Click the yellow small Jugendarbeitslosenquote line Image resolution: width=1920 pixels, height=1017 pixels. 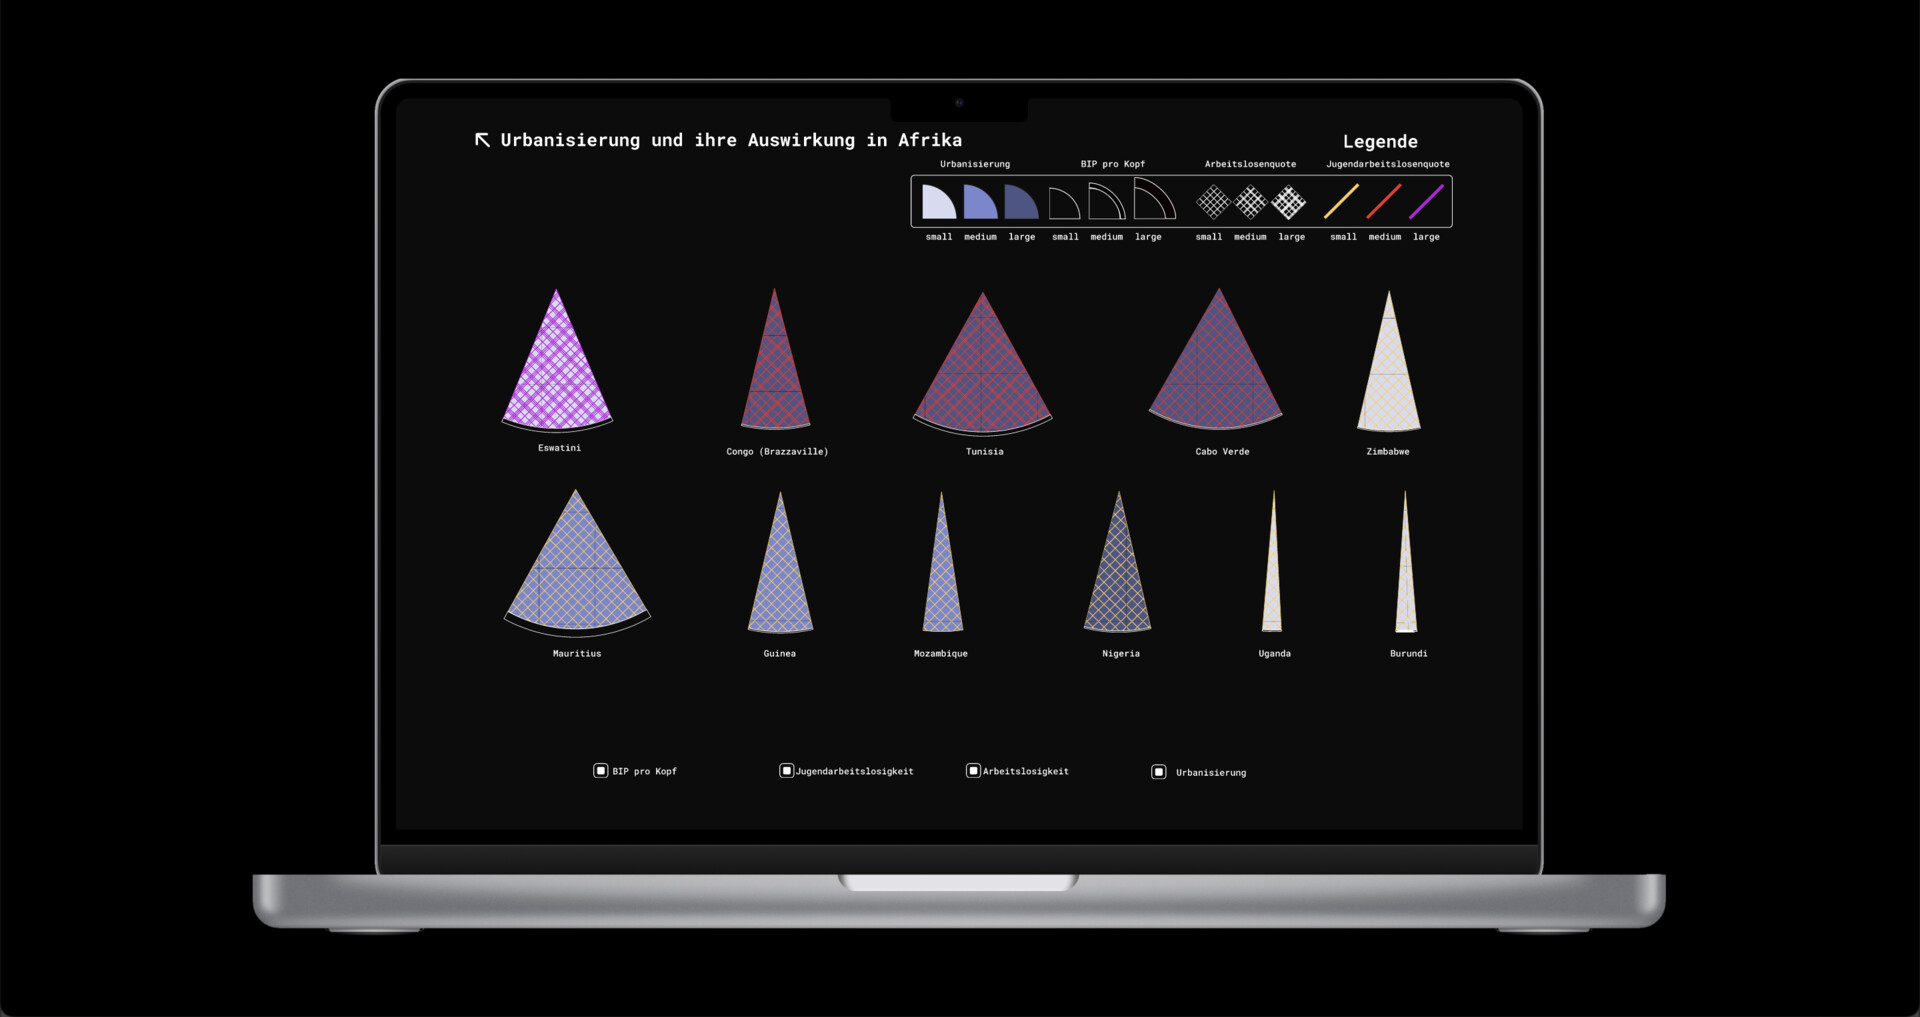tap(1341, 201)
